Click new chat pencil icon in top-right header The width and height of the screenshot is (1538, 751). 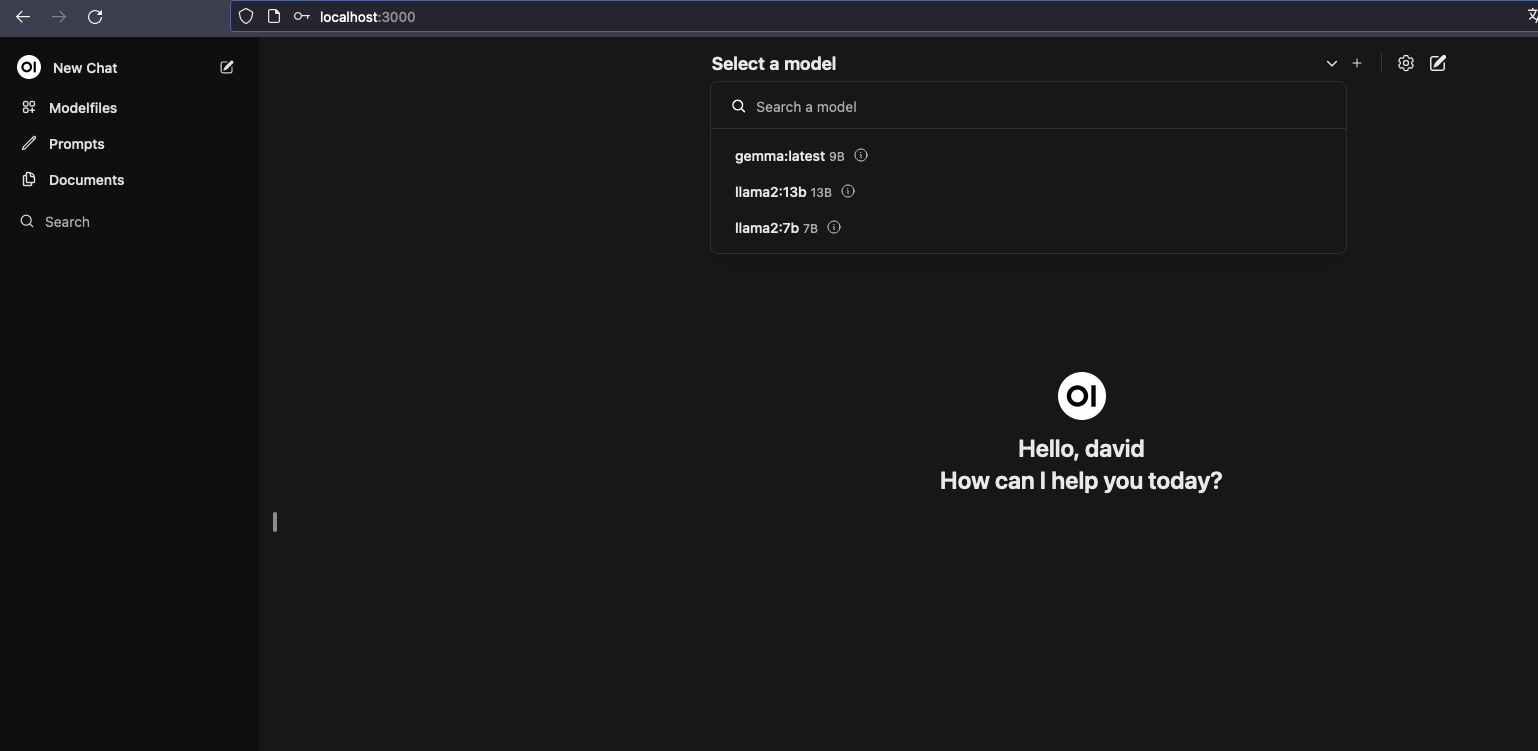point(1437,63)
